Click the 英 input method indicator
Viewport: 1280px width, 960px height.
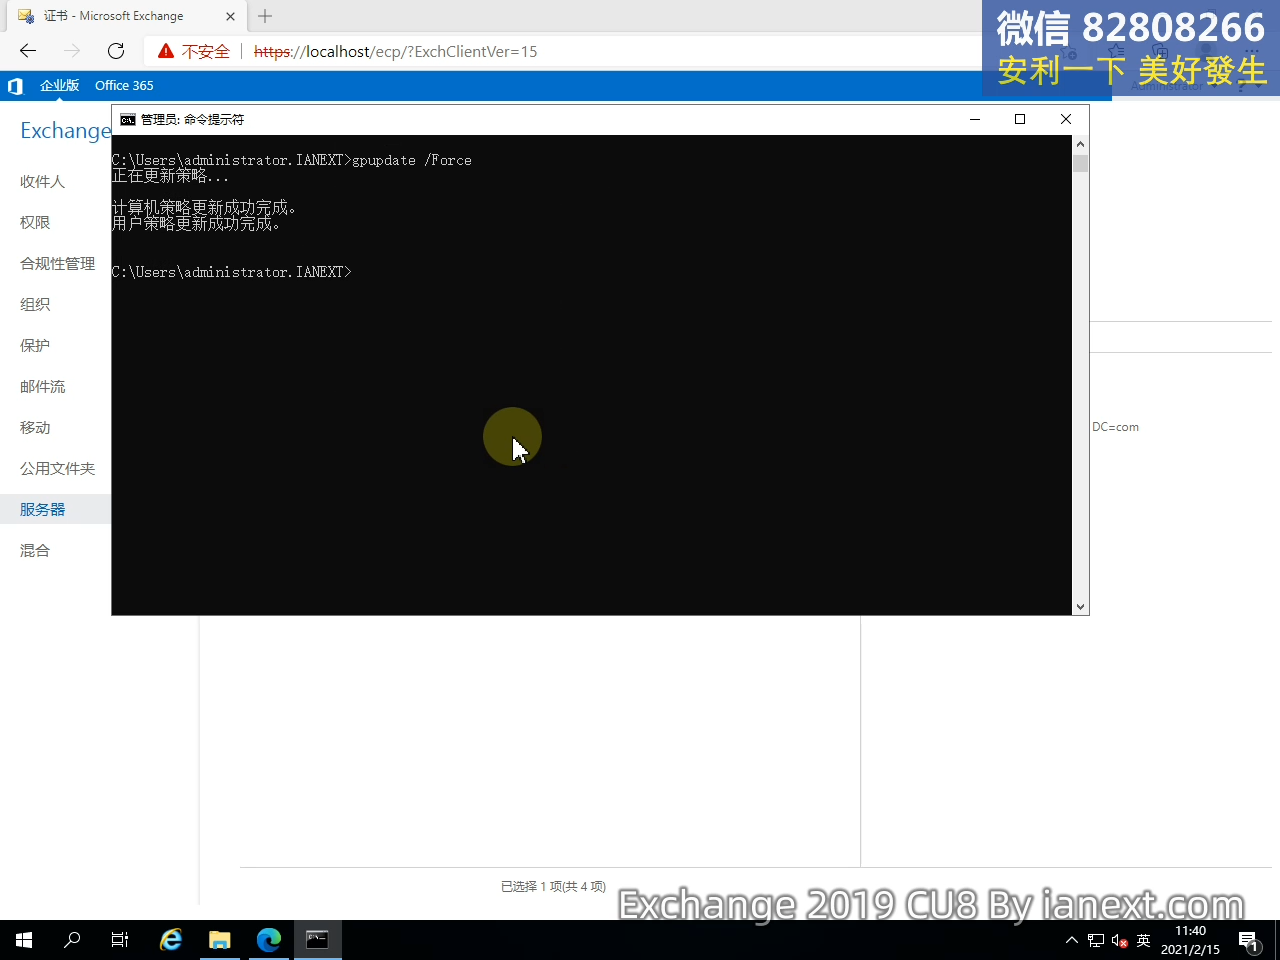(1144, 940)
